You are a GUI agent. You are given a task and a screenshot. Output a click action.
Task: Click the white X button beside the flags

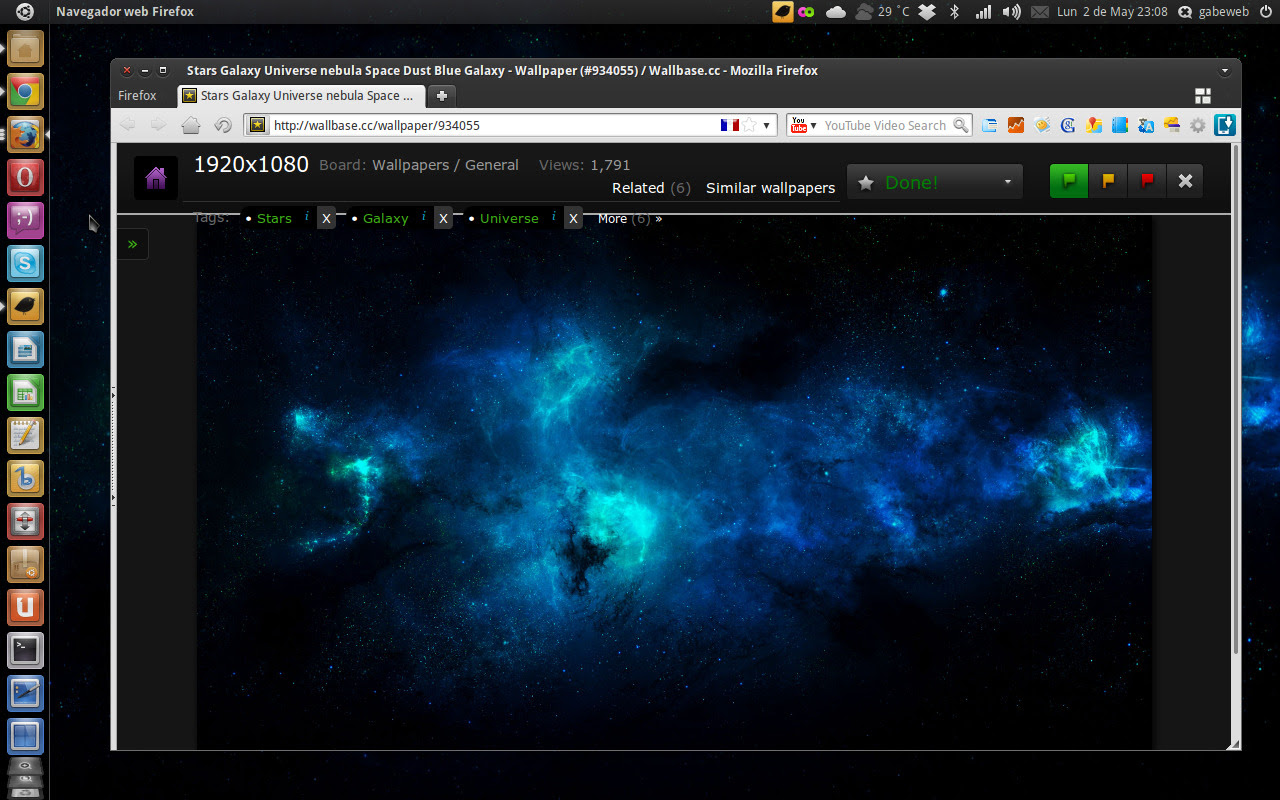[x=1185, y=181]
